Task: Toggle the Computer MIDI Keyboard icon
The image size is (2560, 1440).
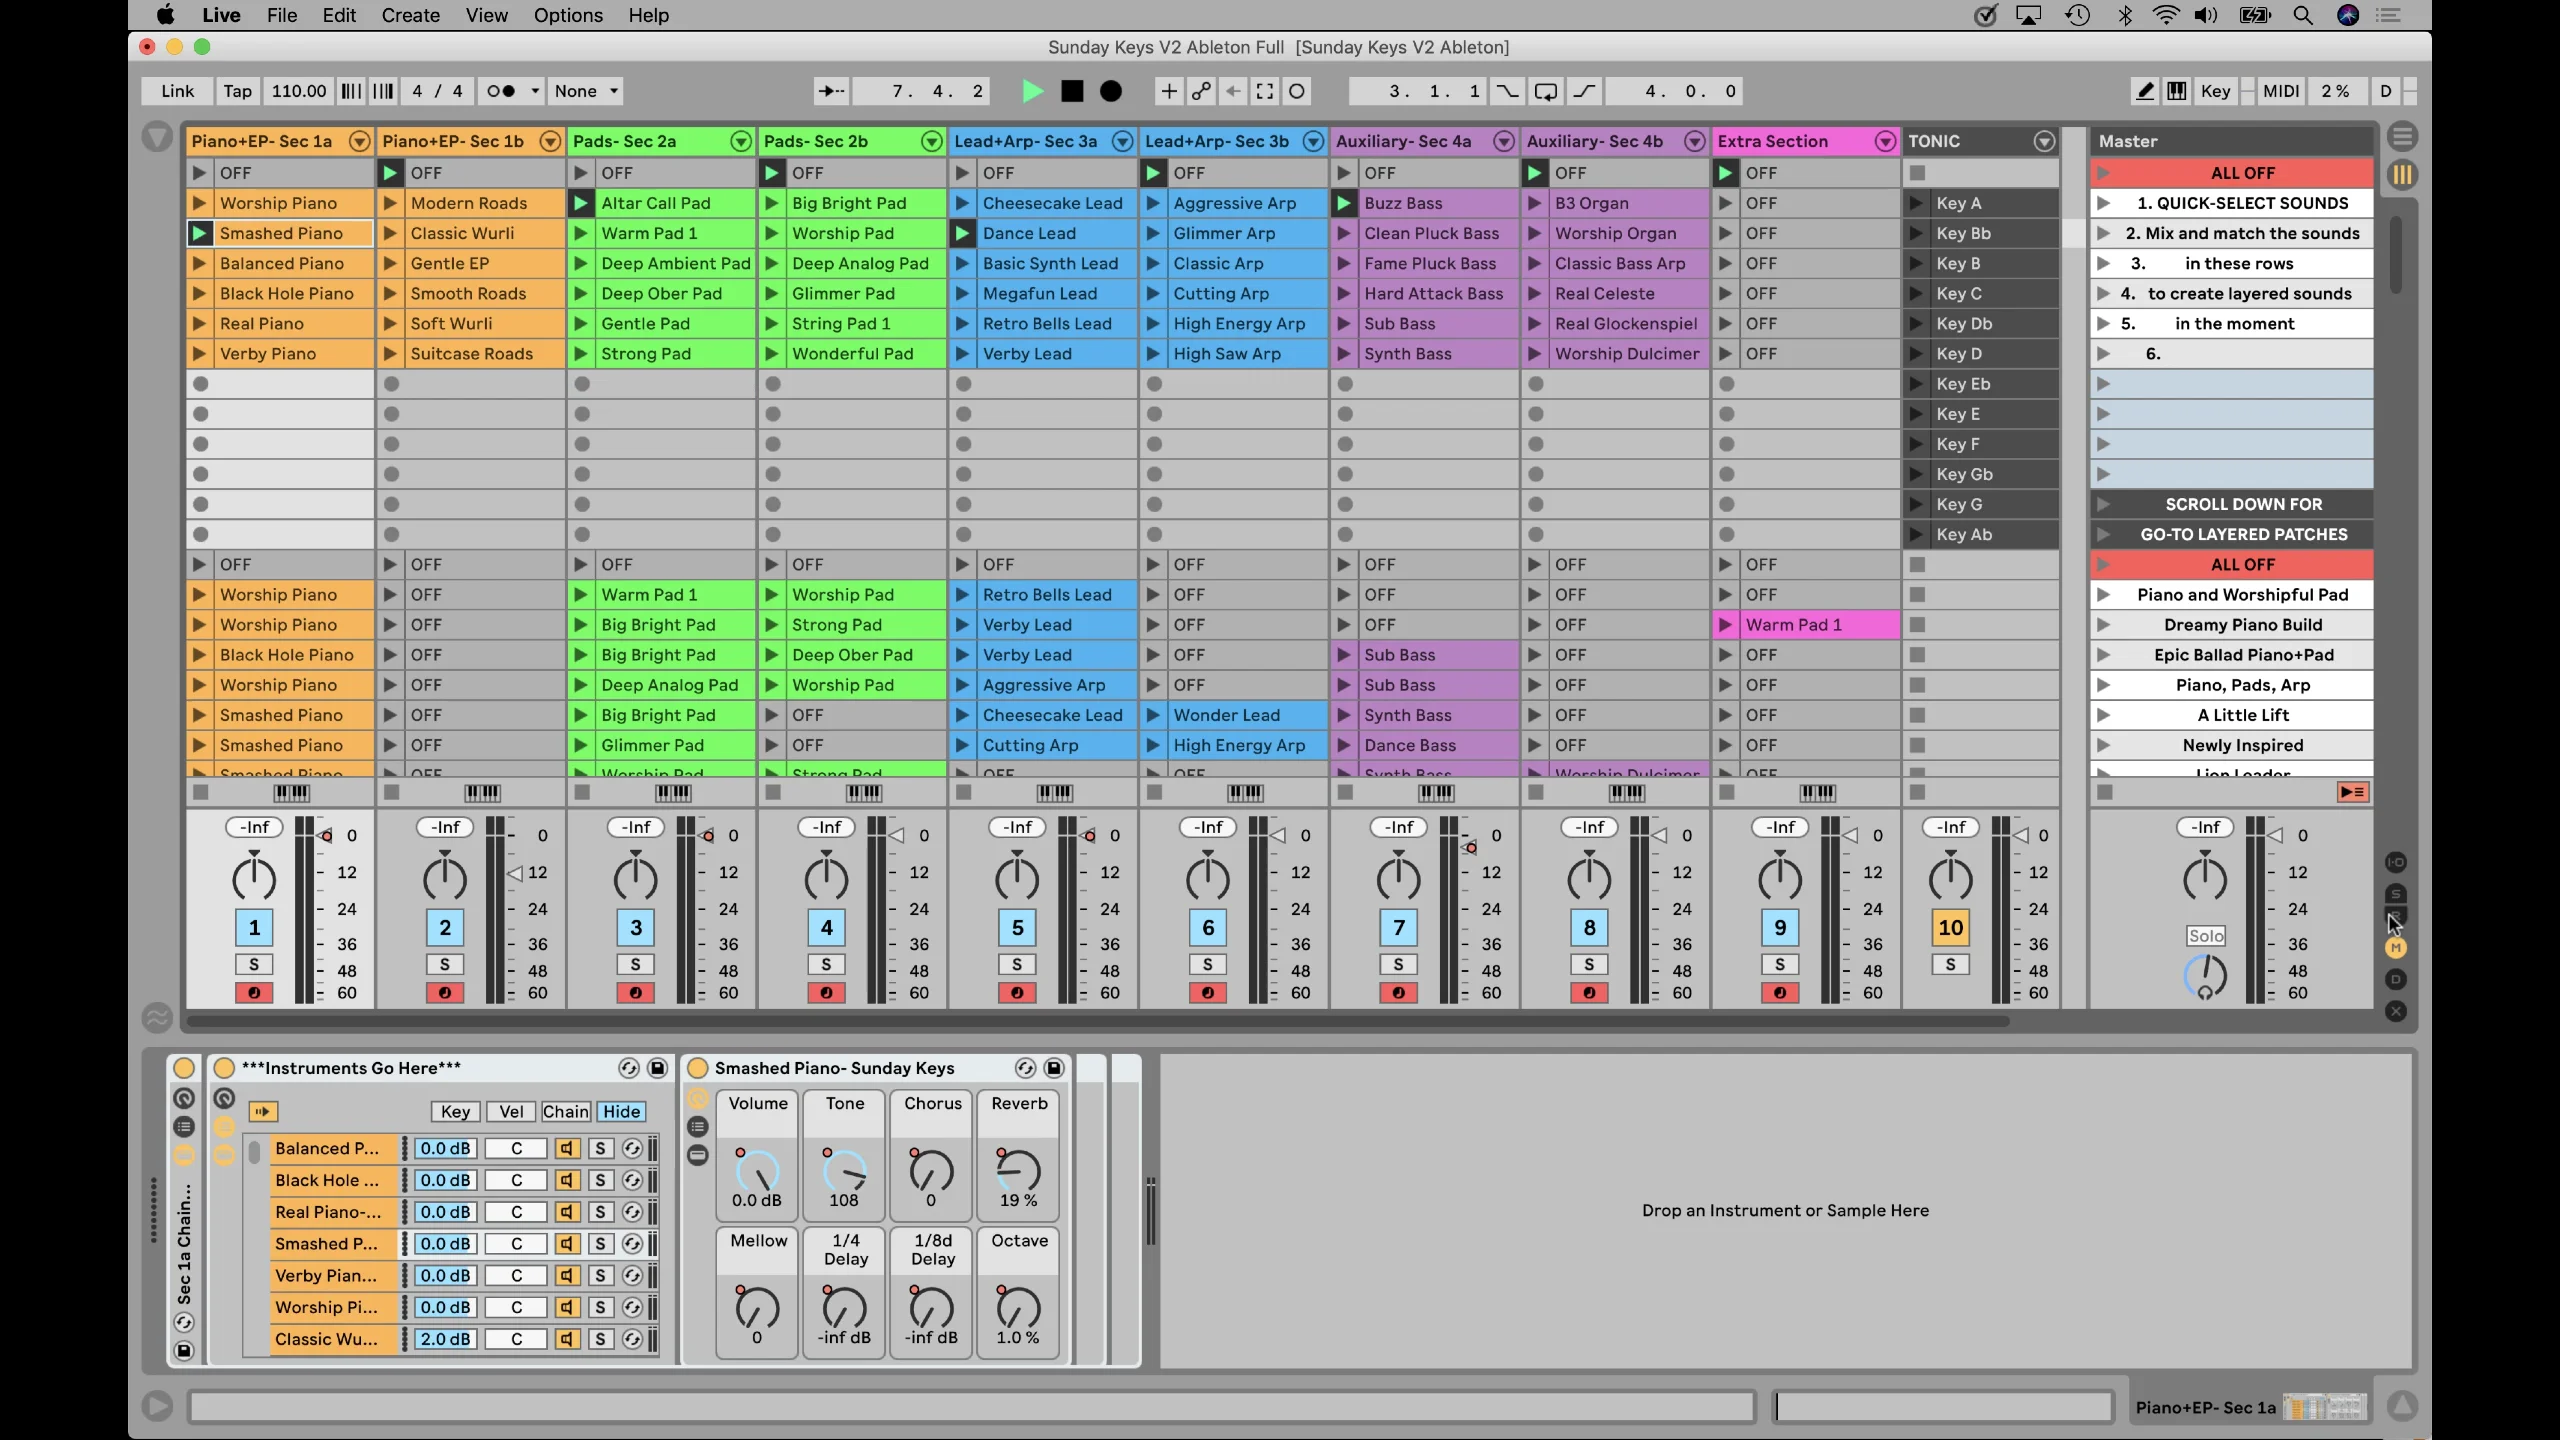Action: tap(2176, 91)
